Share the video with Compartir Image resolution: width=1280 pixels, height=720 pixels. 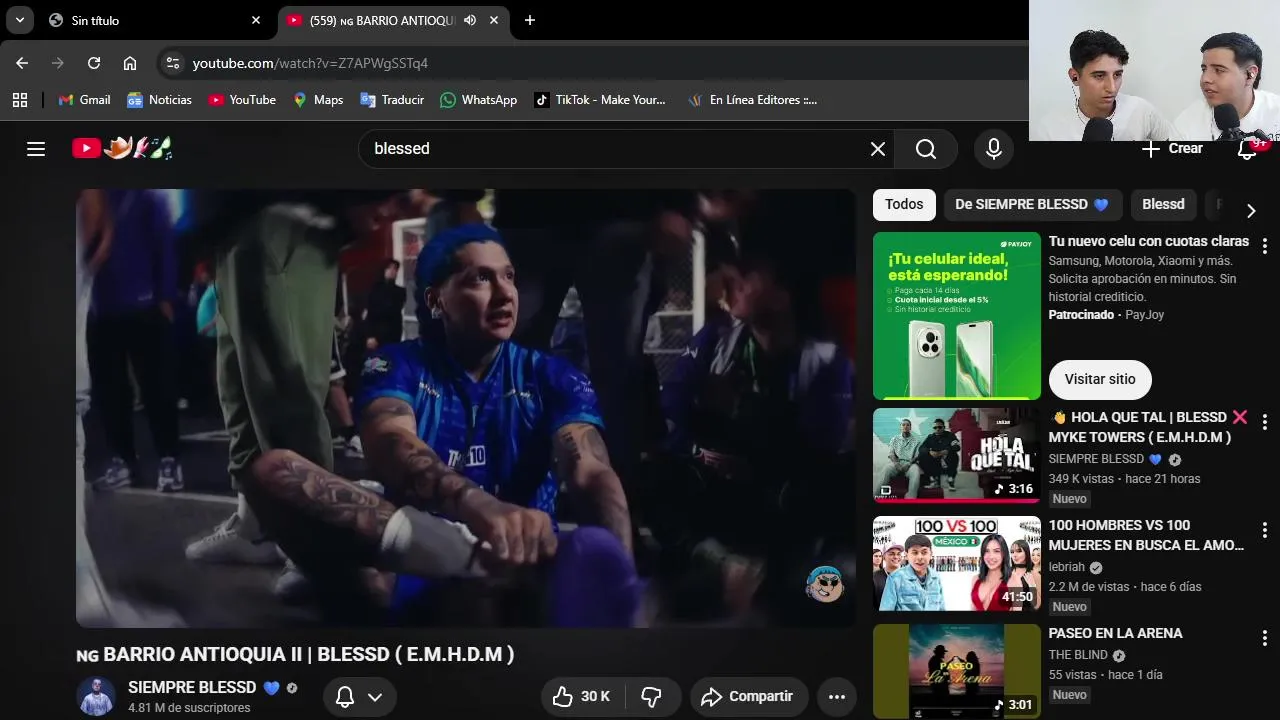(x=747, y=697)
